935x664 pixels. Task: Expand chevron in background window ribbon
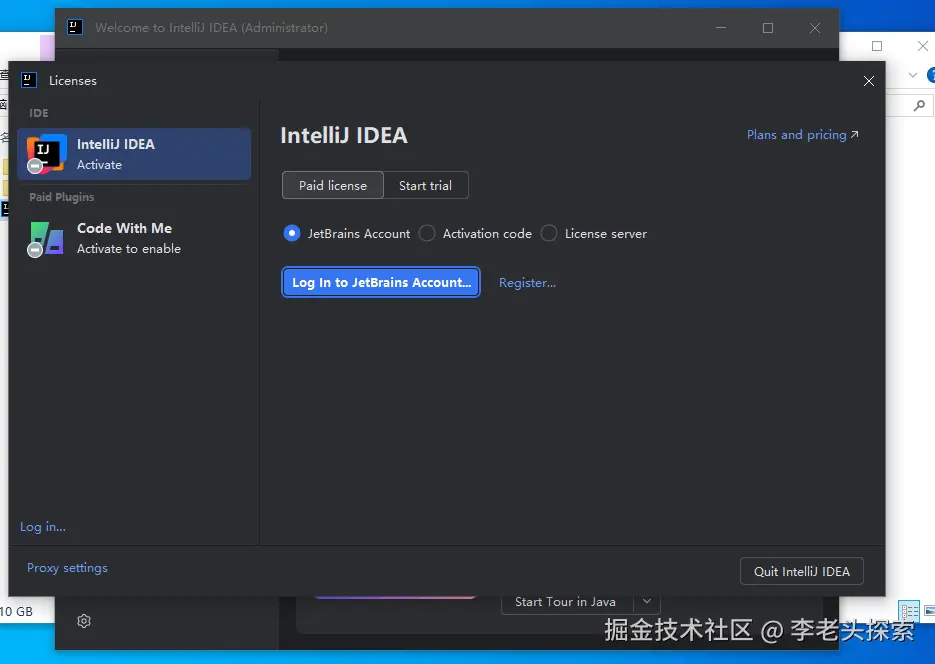[912, 75]
